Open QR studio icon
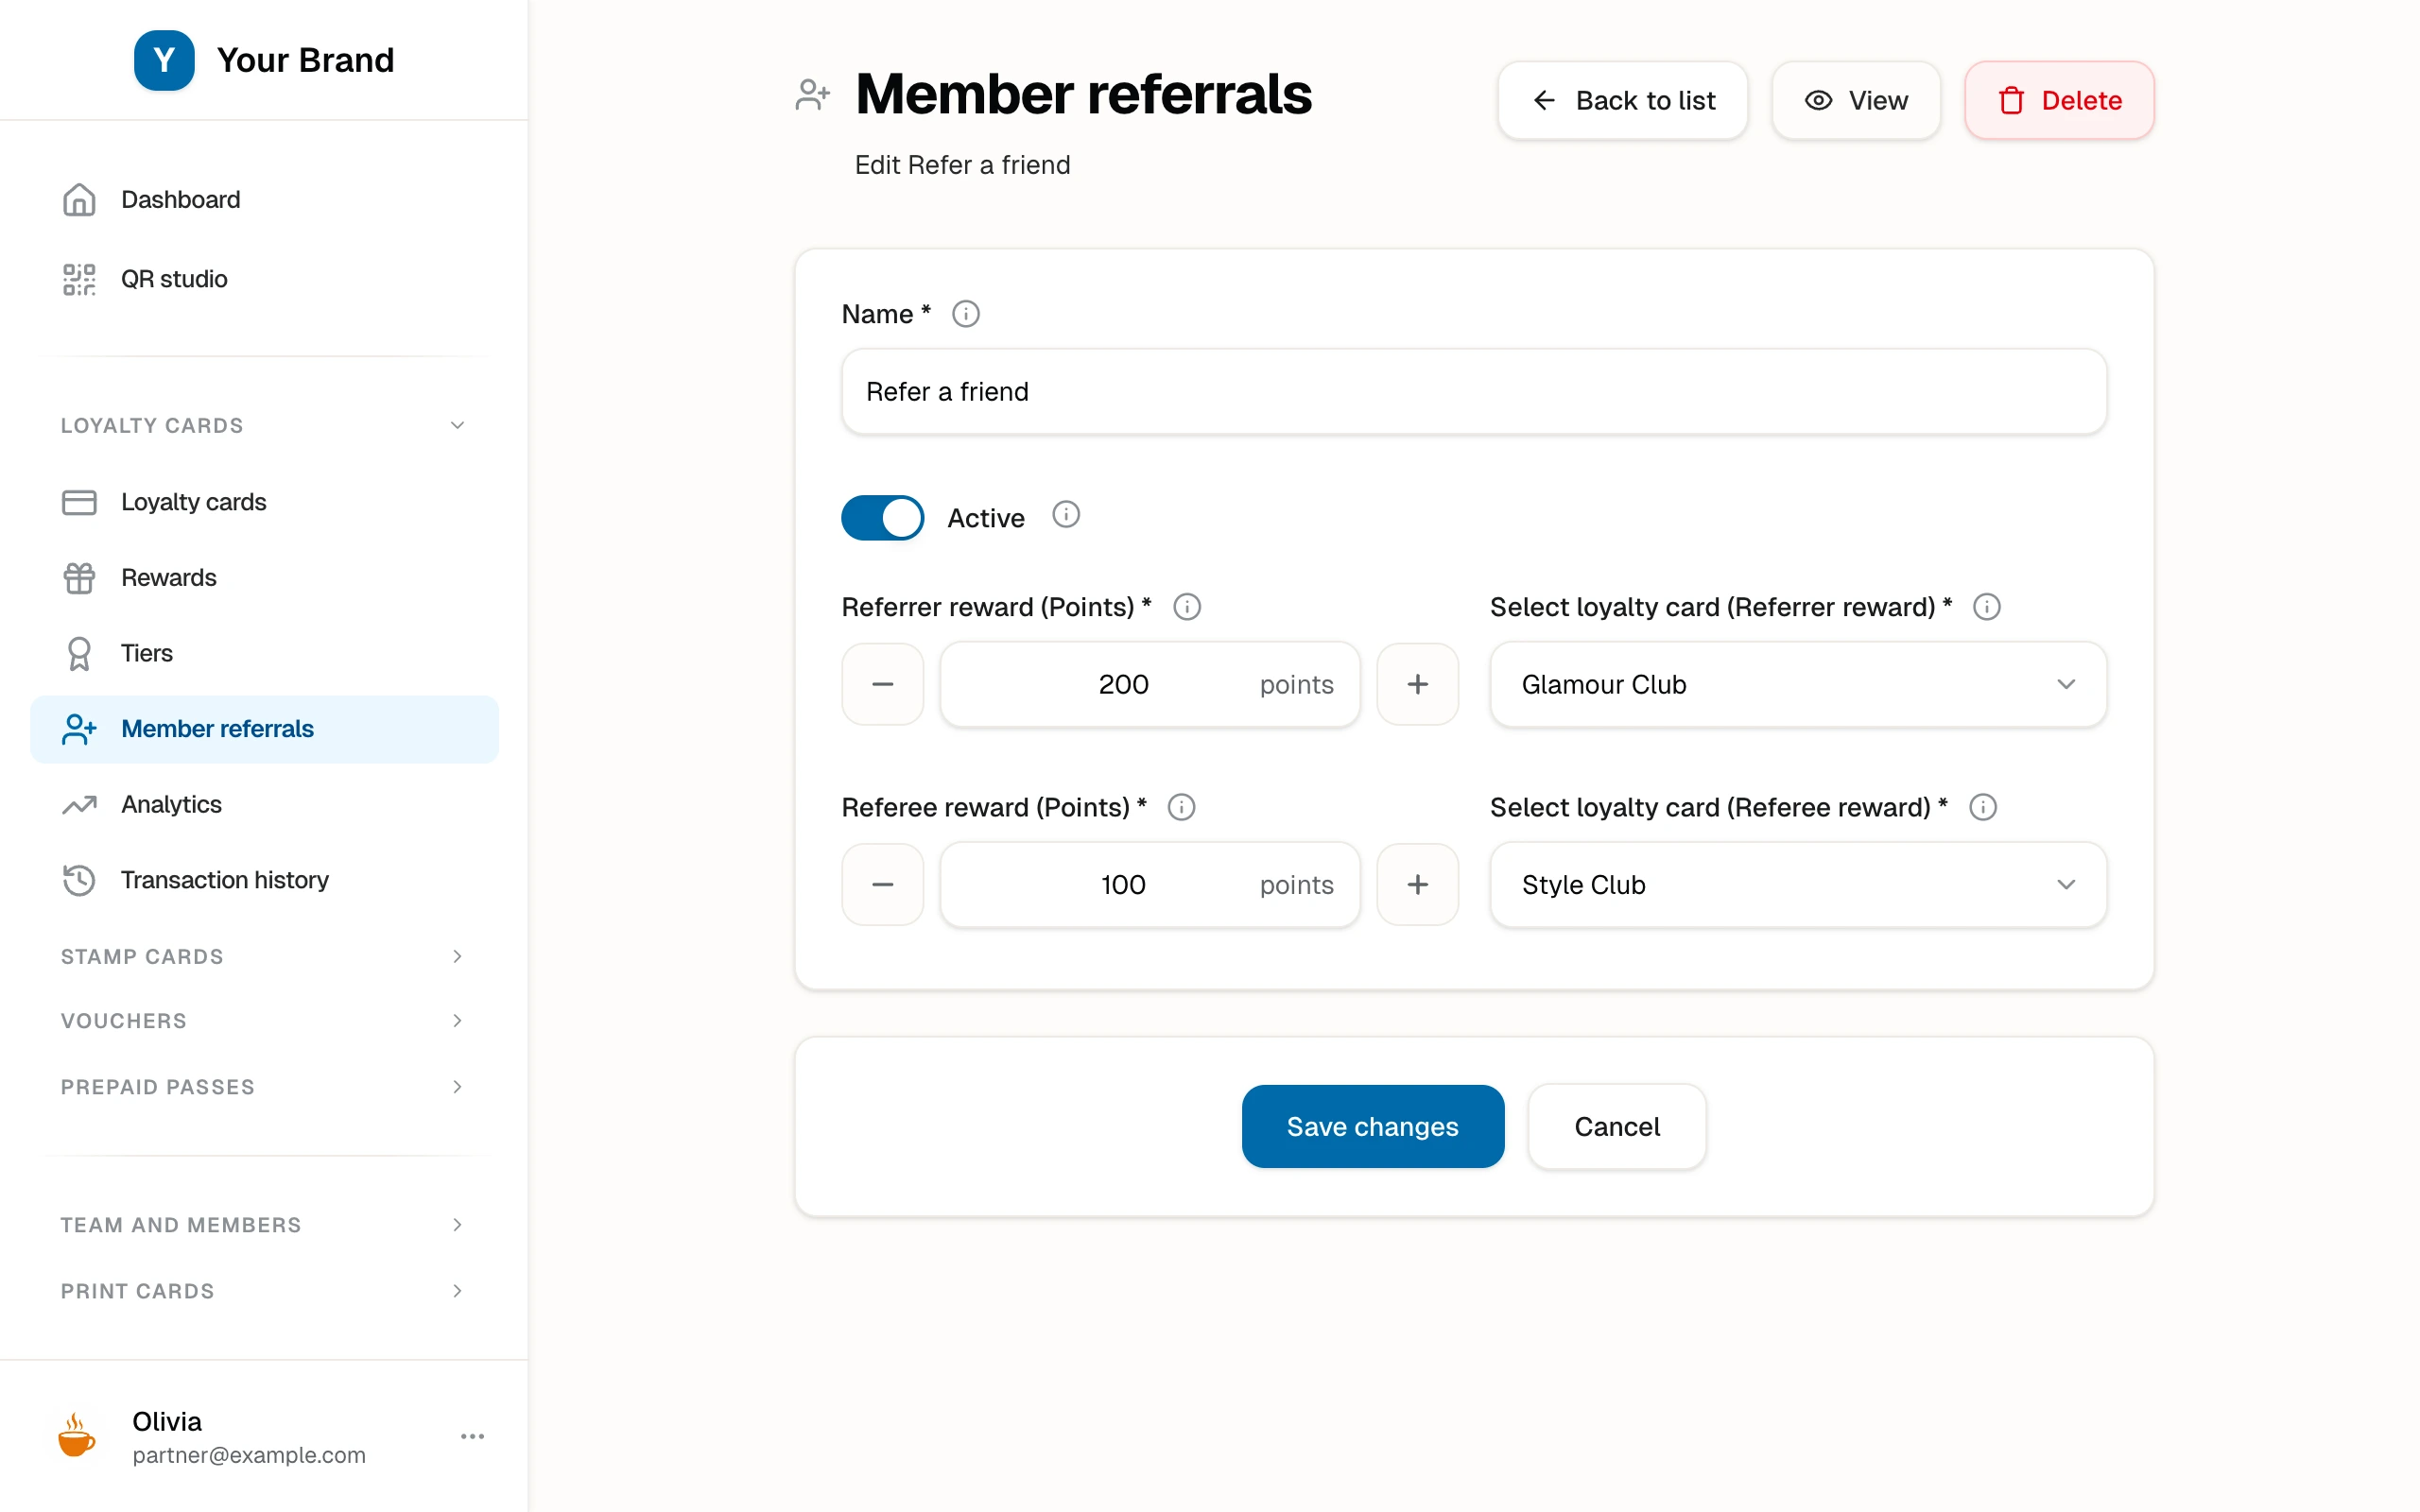 coord(79,279)
